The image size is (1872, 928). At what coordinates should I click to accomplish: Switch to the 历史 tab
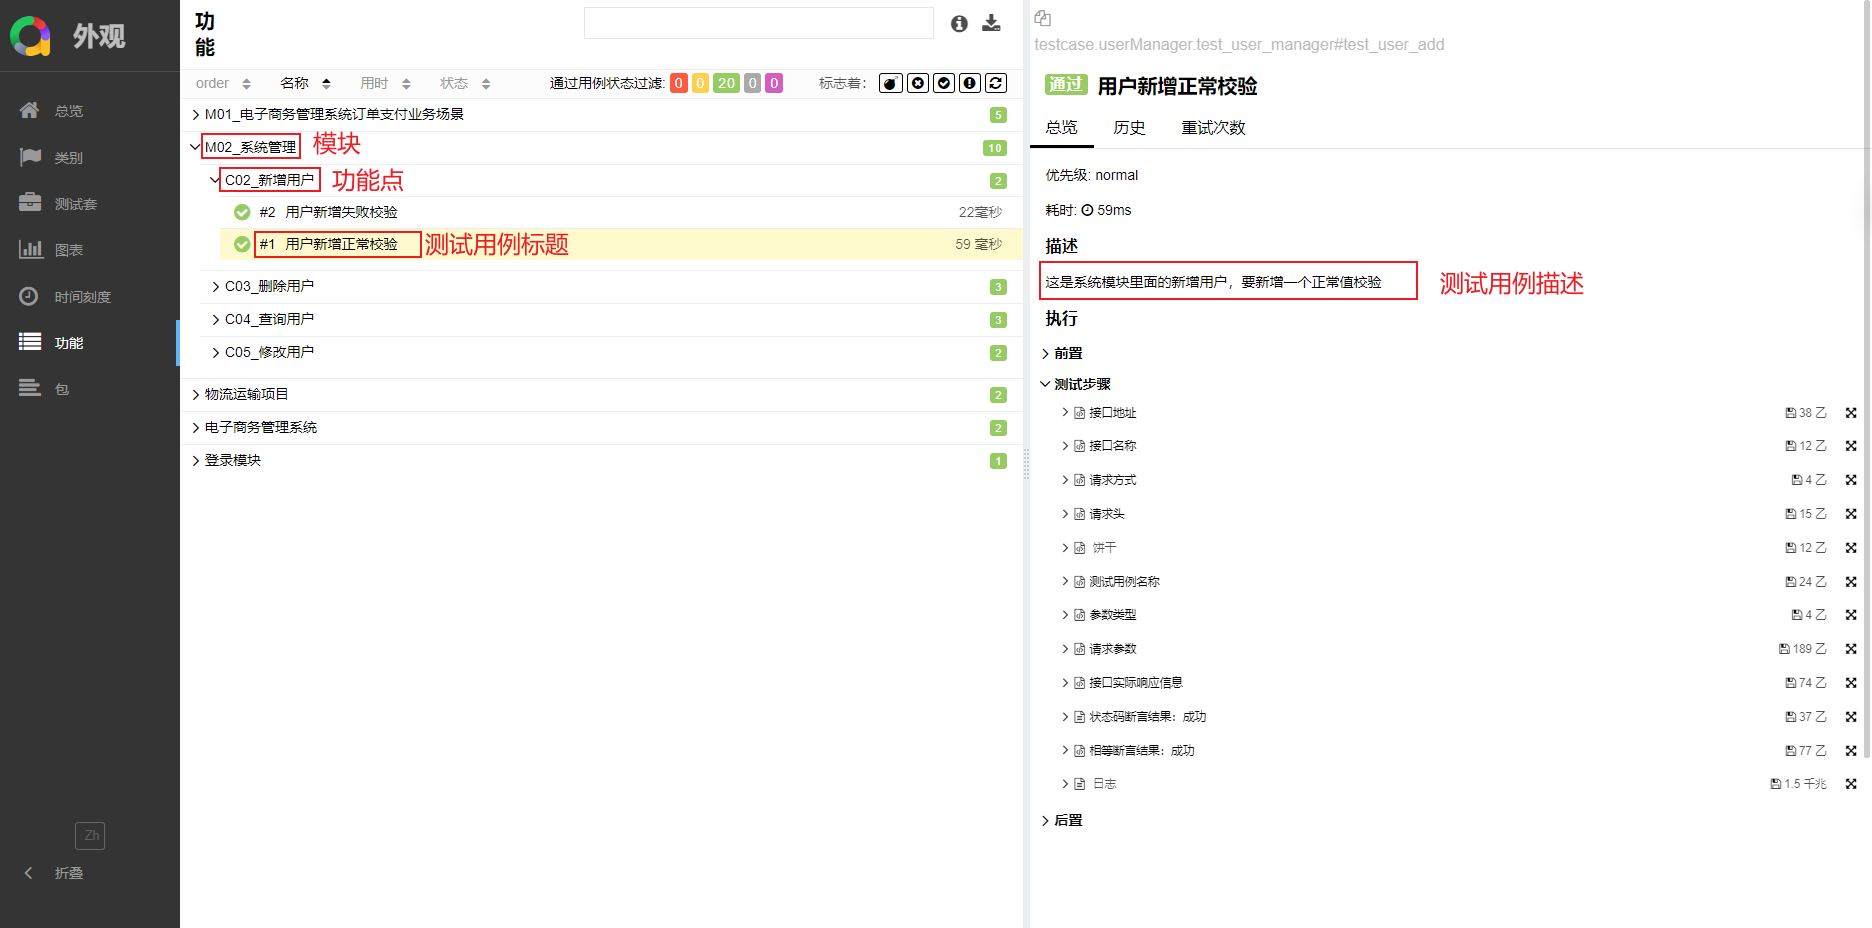tap(1129, 127)
